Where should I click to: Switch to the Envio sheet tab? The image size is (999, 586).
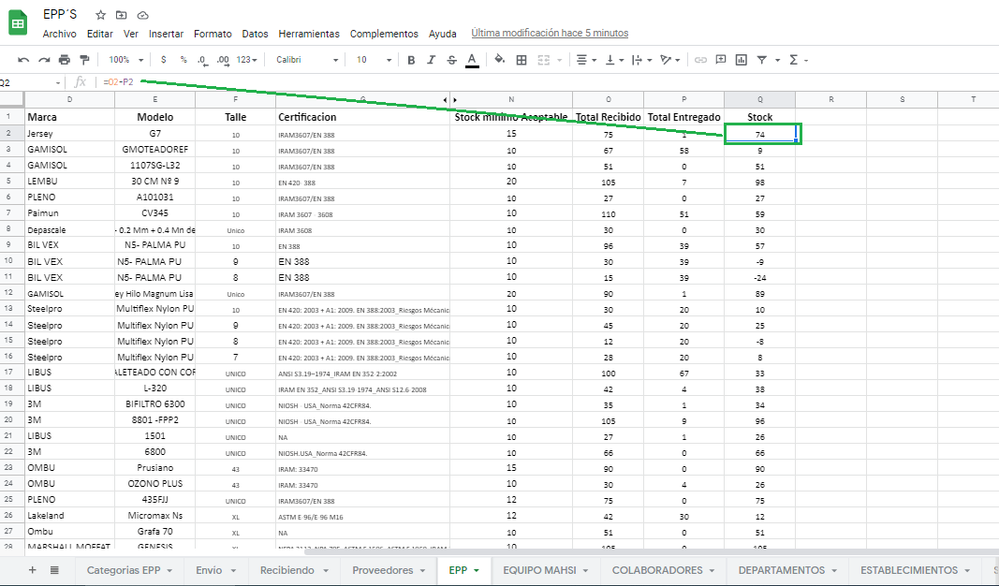[x=216, y=570]
